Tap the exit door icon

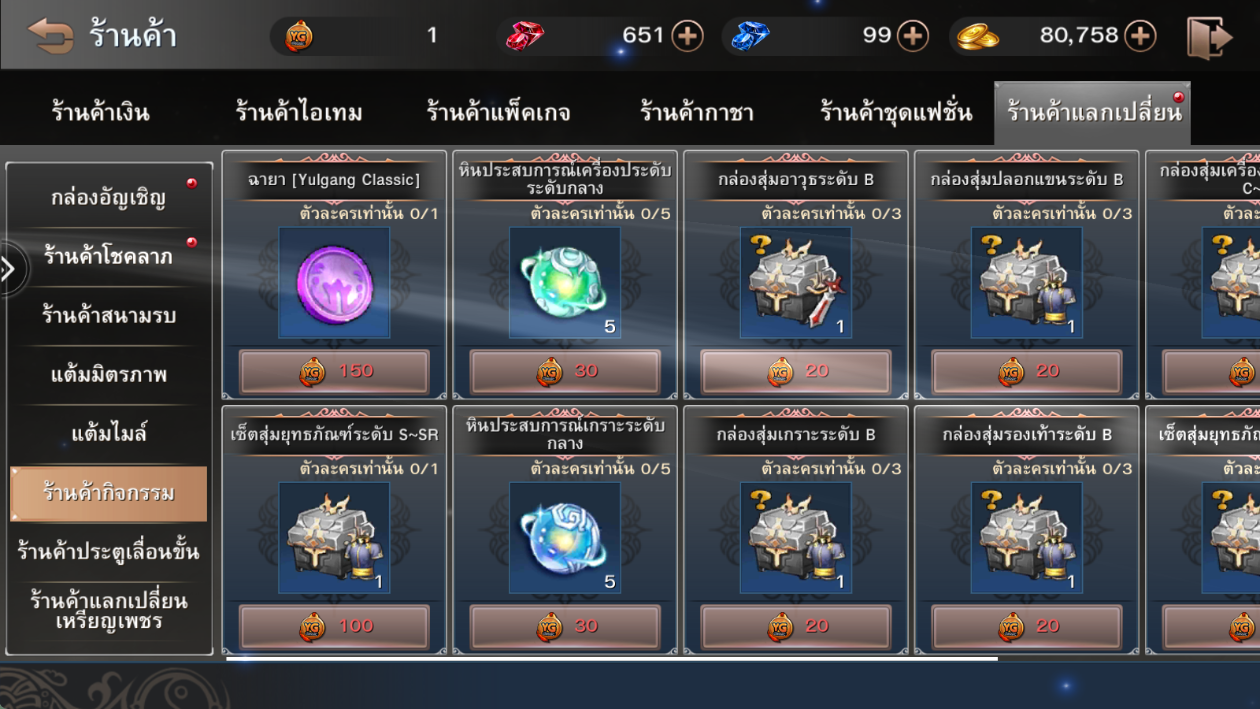click(x=1209, y=37)
